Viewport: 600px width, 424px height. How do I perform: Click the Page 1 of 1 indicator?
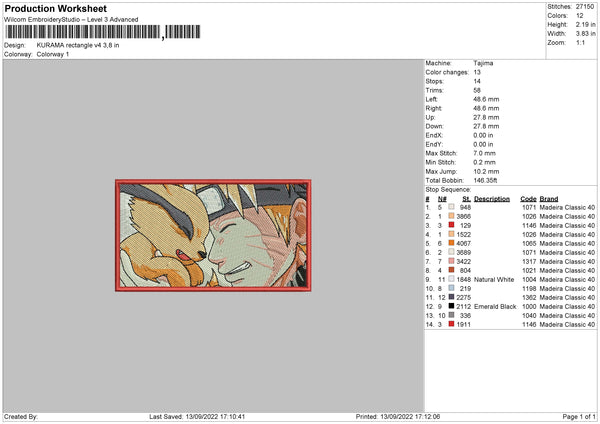(x=579, y=417)
